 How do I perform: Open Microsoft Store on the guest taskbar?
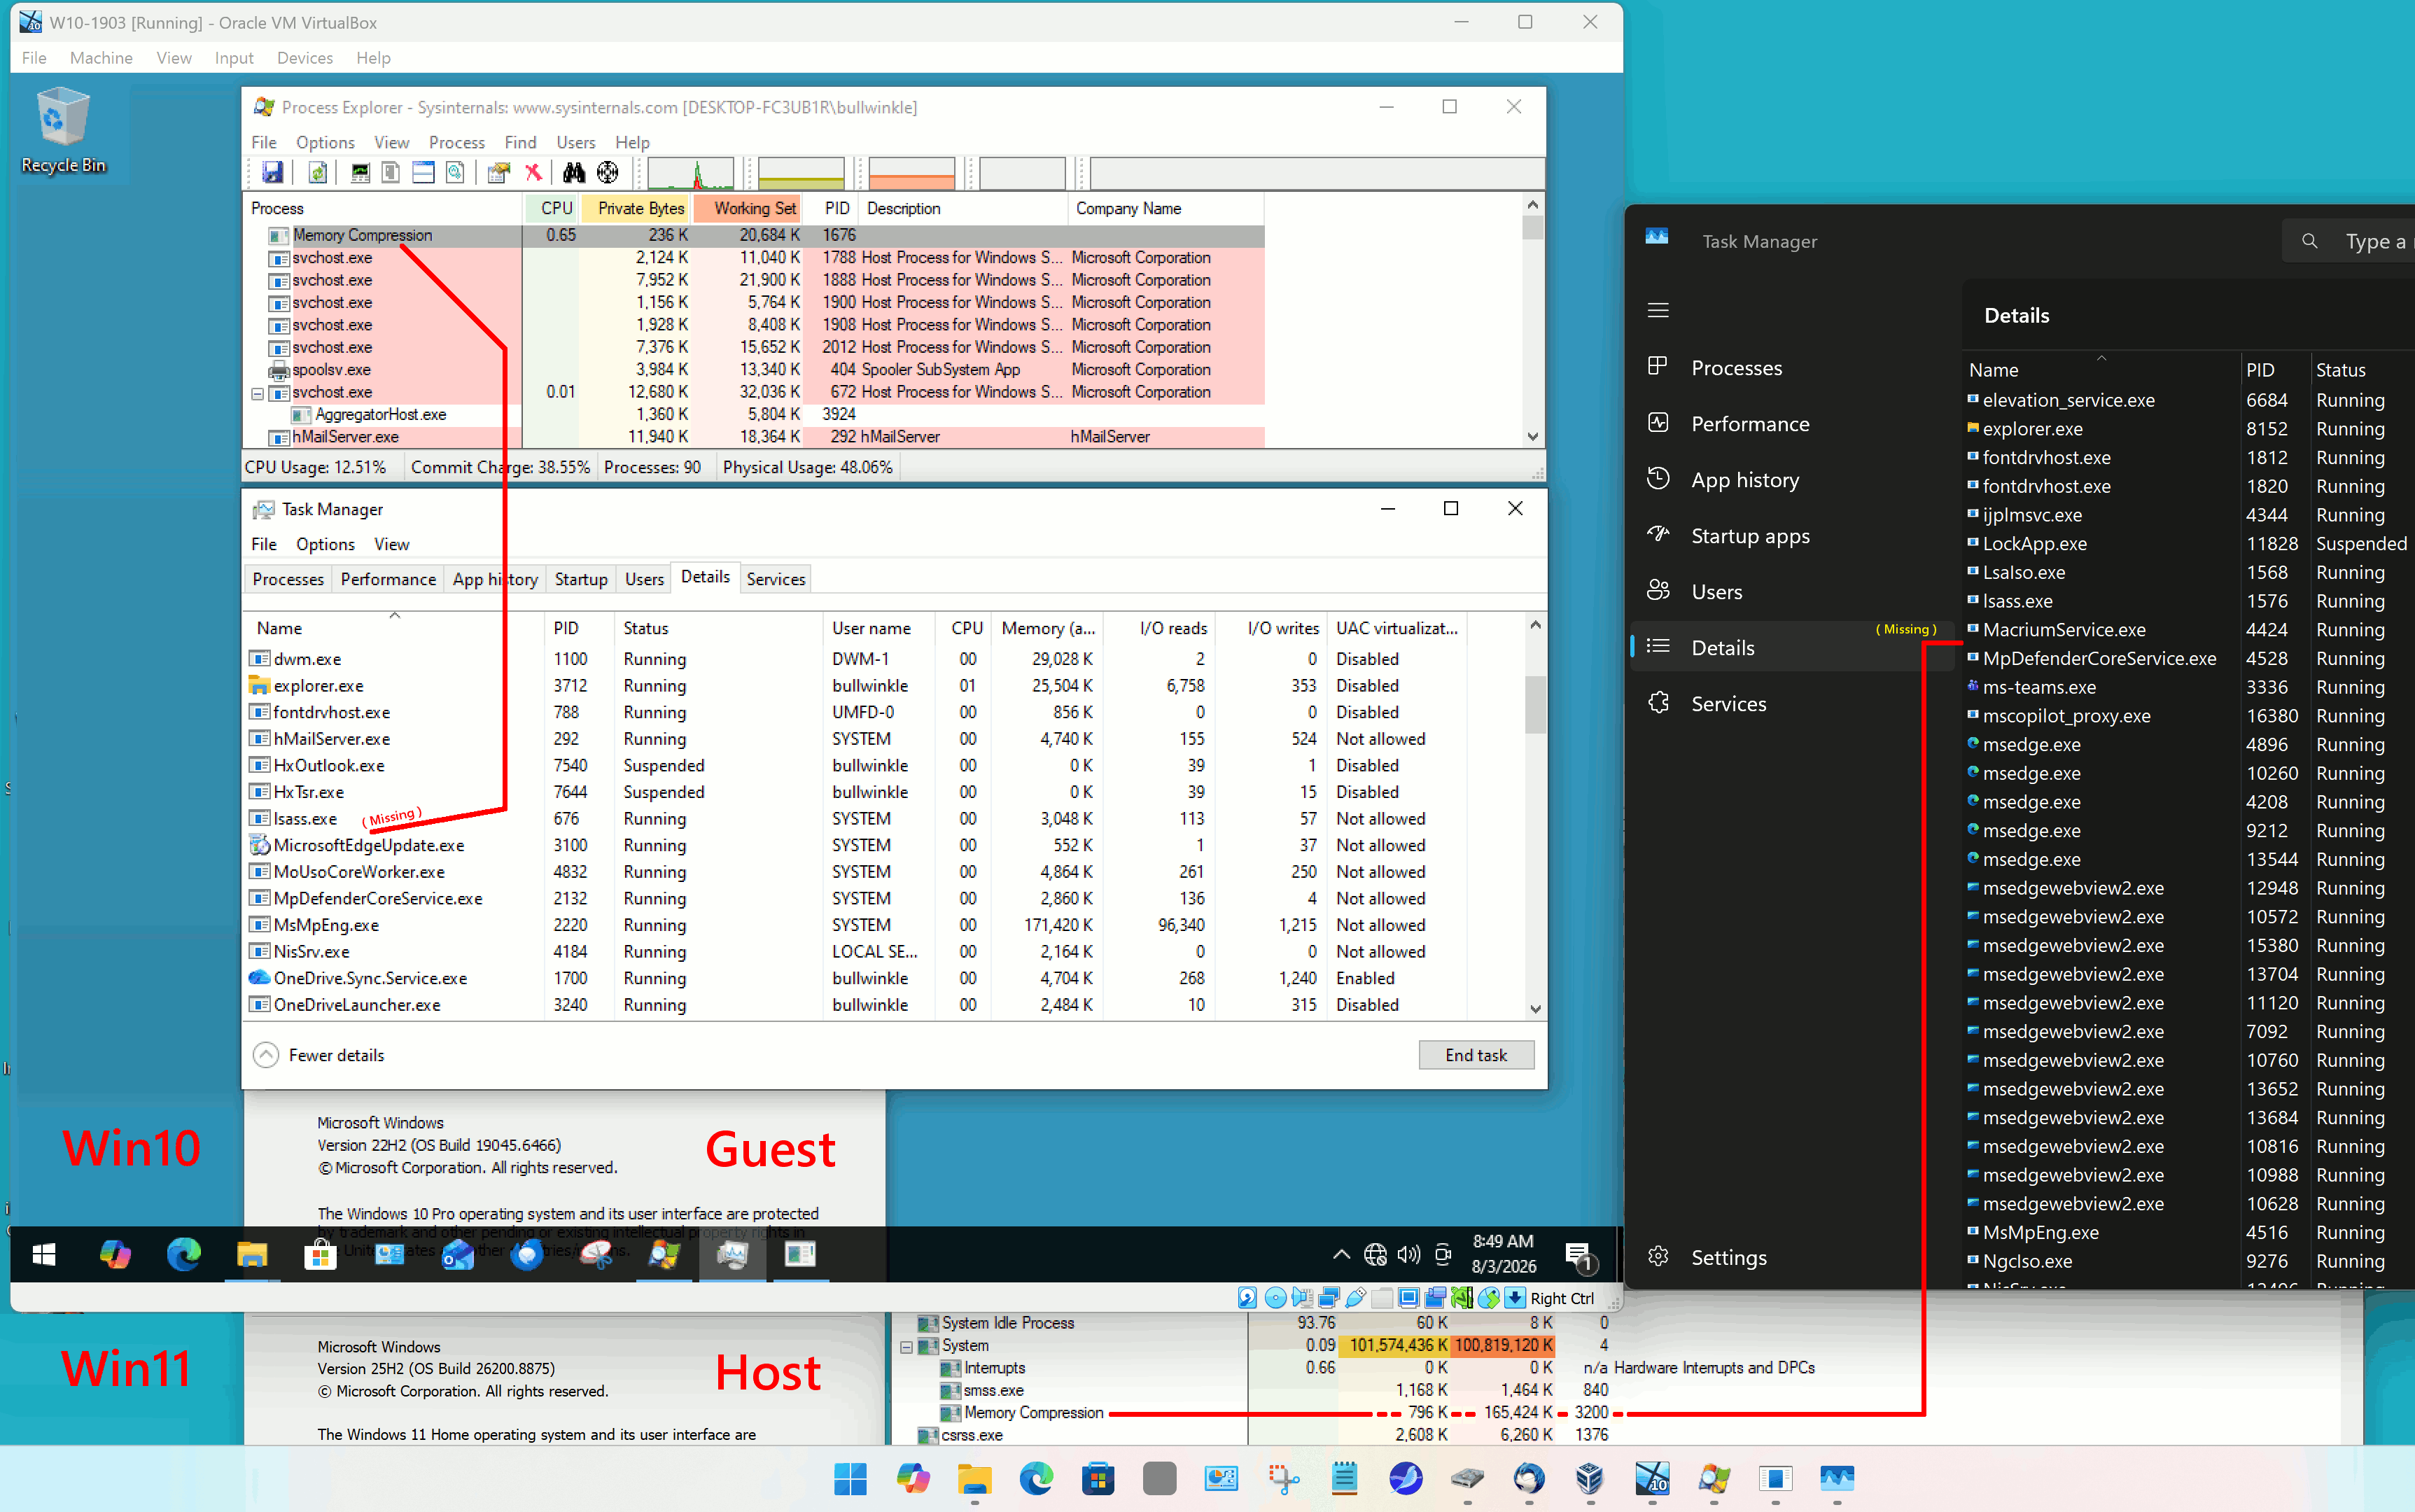tap(320, 1254)
